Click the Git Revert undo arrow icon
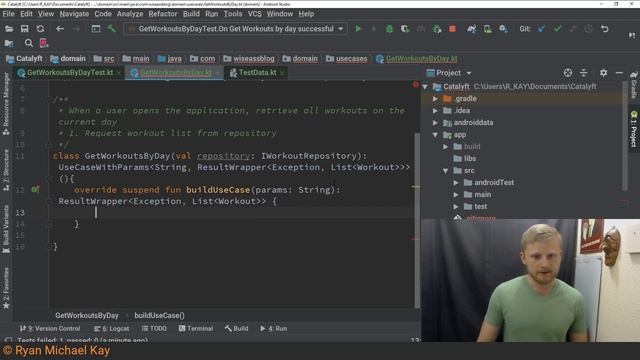Screen dimensions: 640x360 tap(604, 29)
